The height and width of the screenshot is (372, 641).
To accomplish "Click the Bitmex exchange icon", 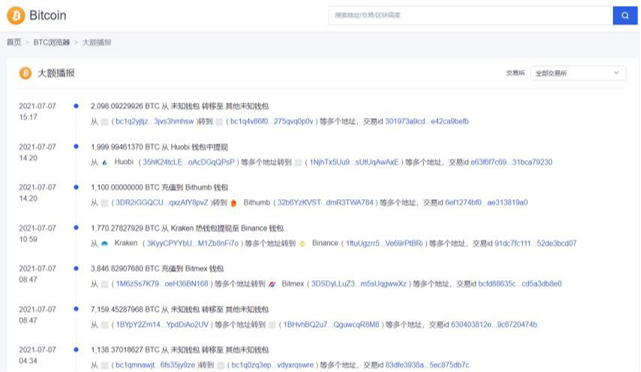I will point(272,284).
